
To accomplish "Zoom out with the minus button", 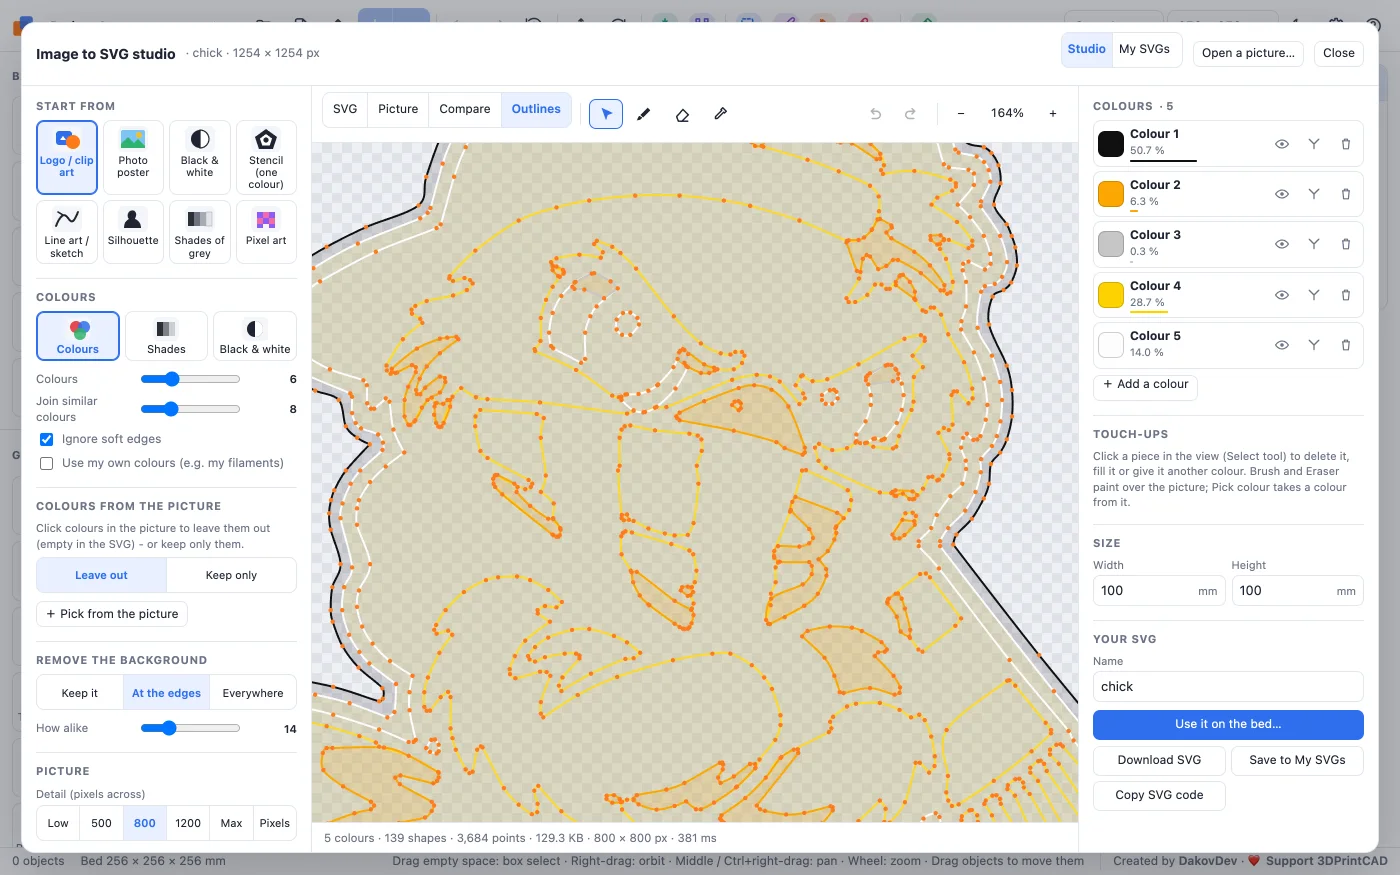I will pyautogui.click(x=961, y=114).
